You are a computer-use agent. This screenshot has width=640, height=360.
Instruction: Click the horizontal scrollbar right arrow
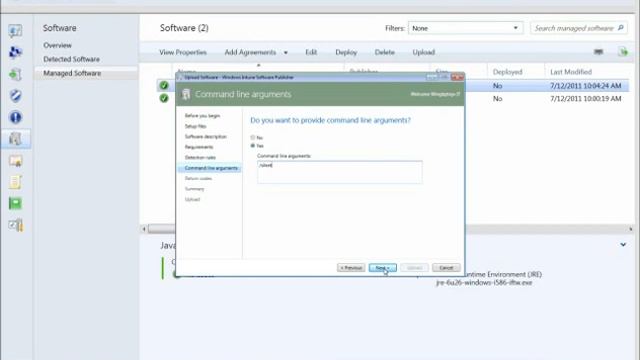[x=631, y=229]
